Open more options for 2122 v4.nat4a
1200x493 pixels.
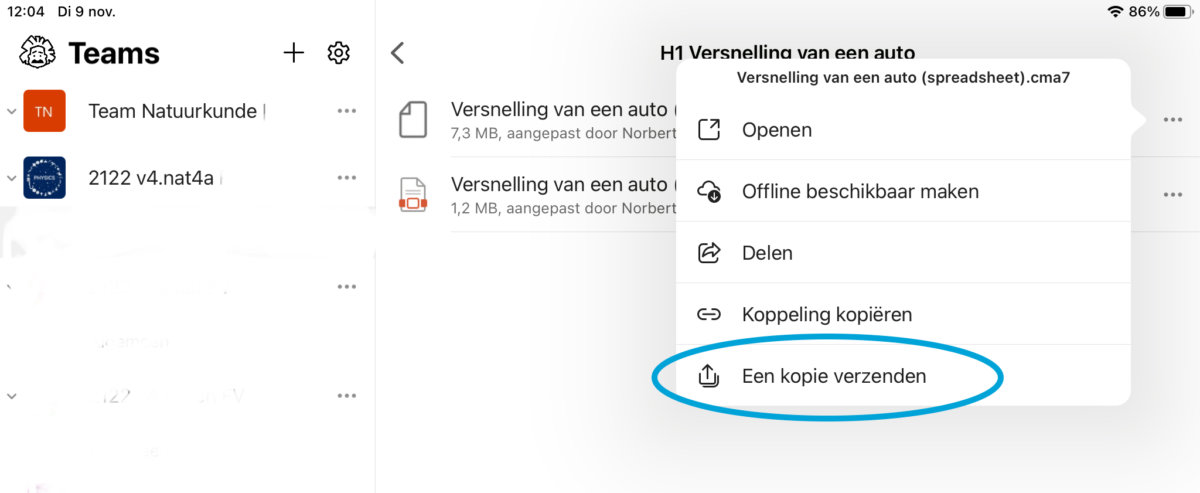pos(347,178)
